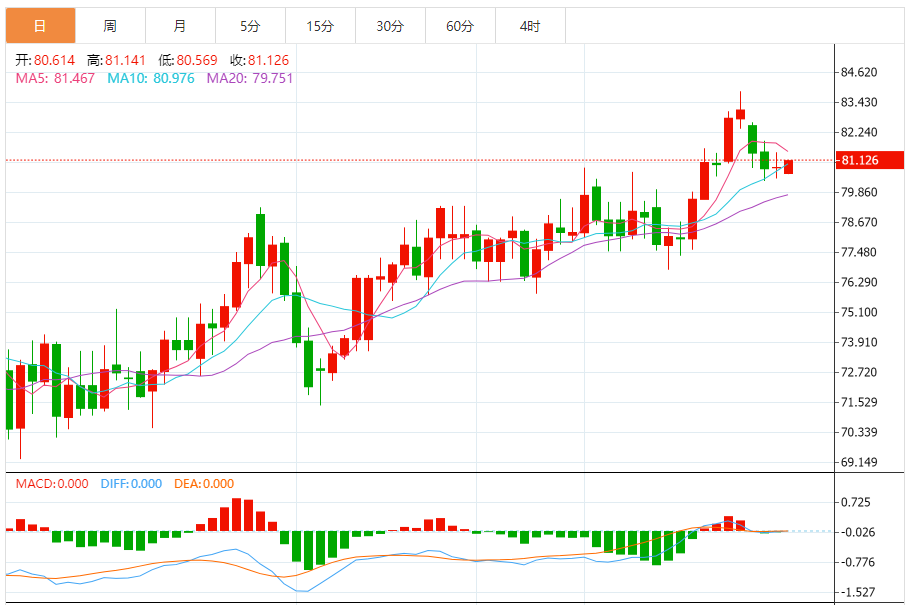The width and height of the screenshot is (912, 605).
Task: Click the MACD:0.000 label
Action: (52, 483)
